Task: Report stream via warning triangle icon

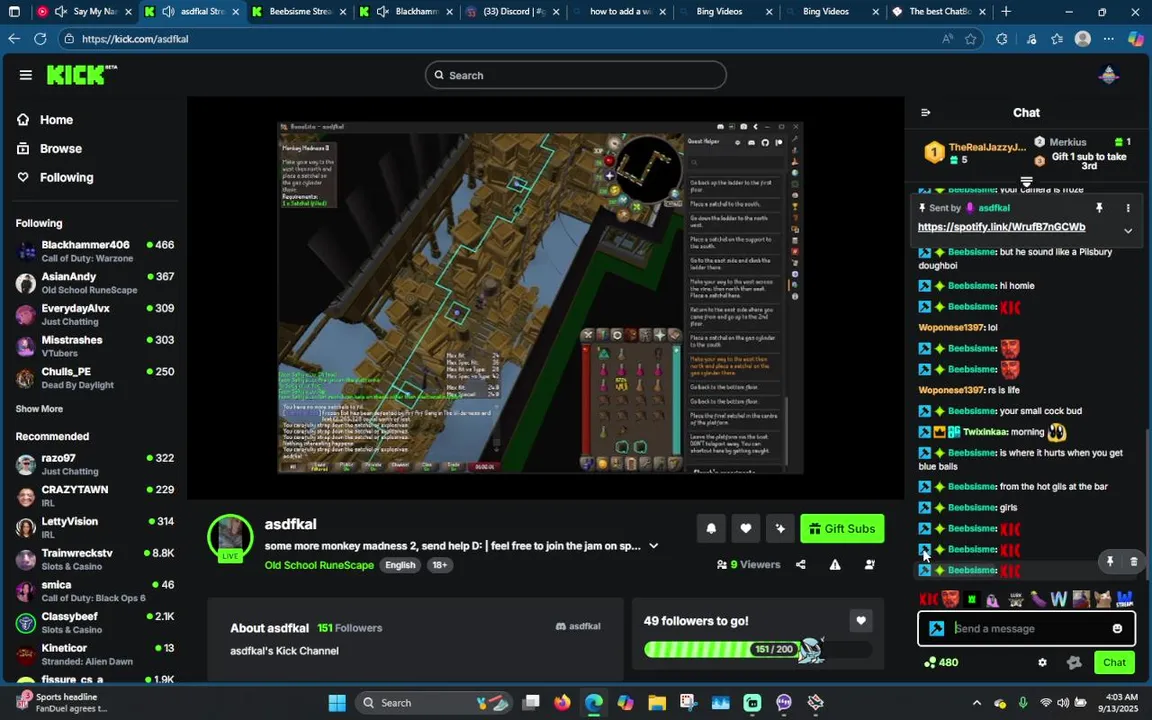Action: click(x=835, y=564)
